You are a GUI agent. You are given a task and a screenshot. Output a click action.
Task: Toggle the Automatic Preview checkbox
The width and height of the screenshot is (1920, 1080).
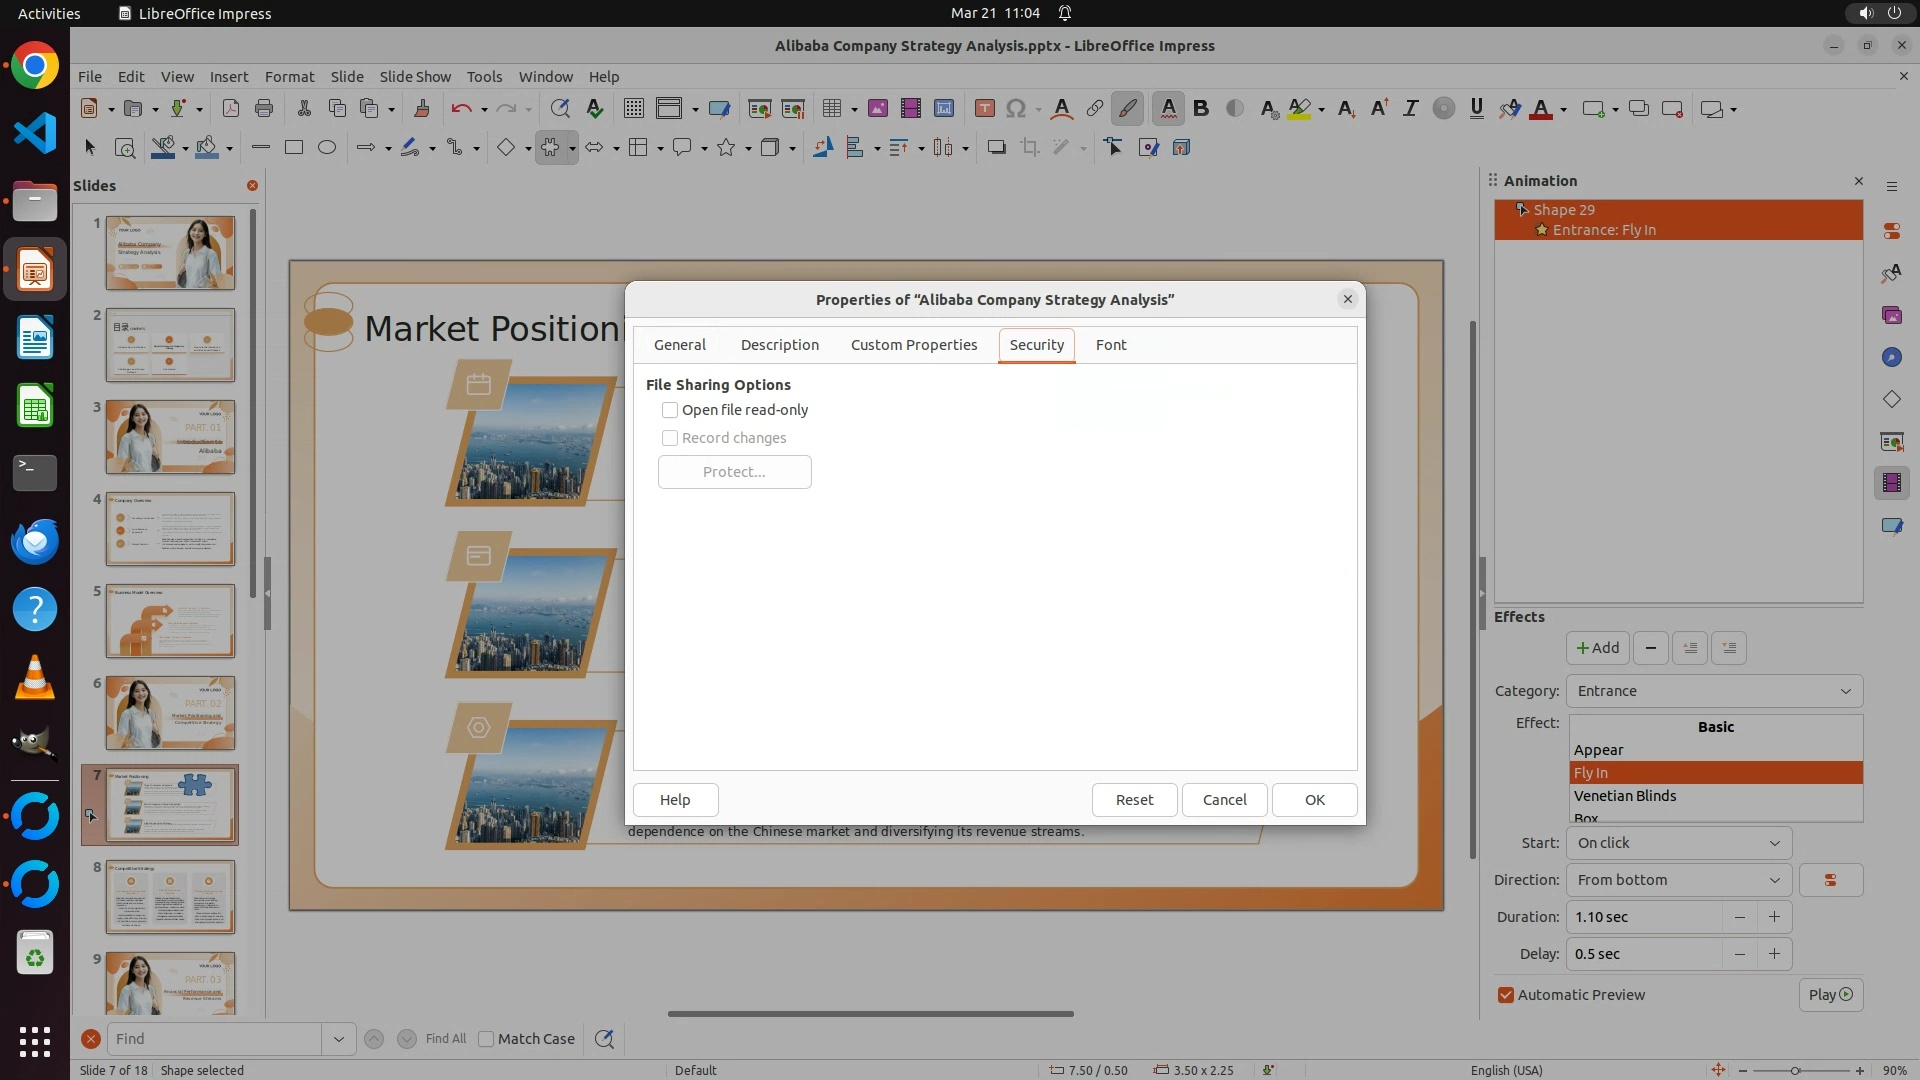tap(1505, 995)
